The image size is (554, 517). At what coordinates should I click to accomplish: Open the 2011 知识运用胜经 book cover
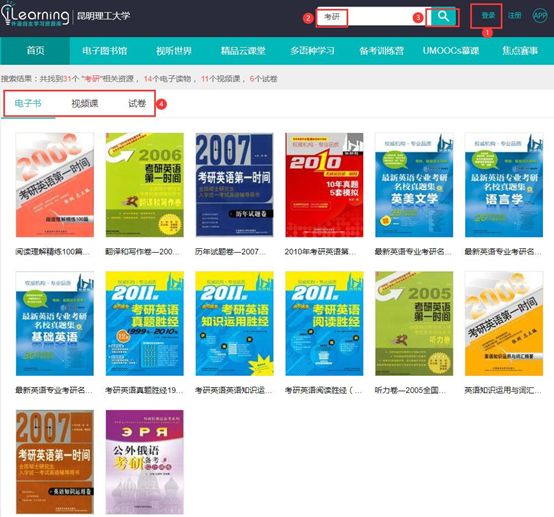(234, 323)
